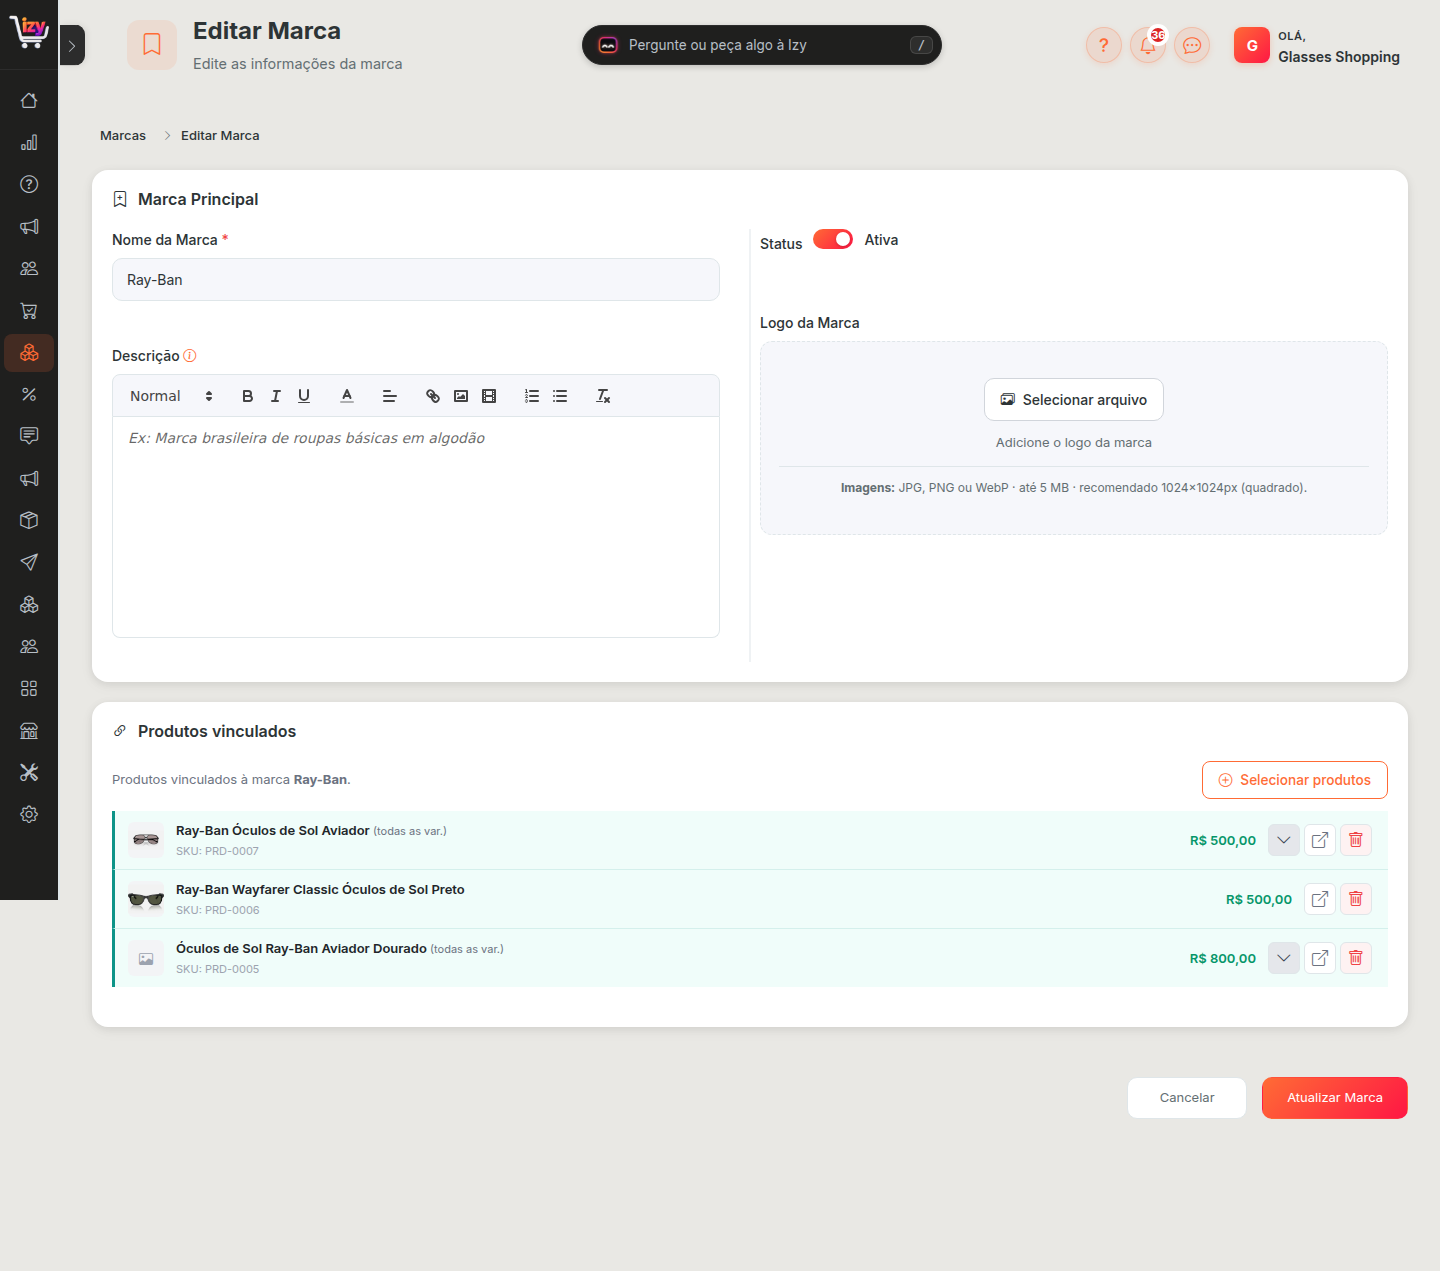
Task: Click the Atualizar Marca button
Action: pyautogui.click(x=1335, y=1098)
